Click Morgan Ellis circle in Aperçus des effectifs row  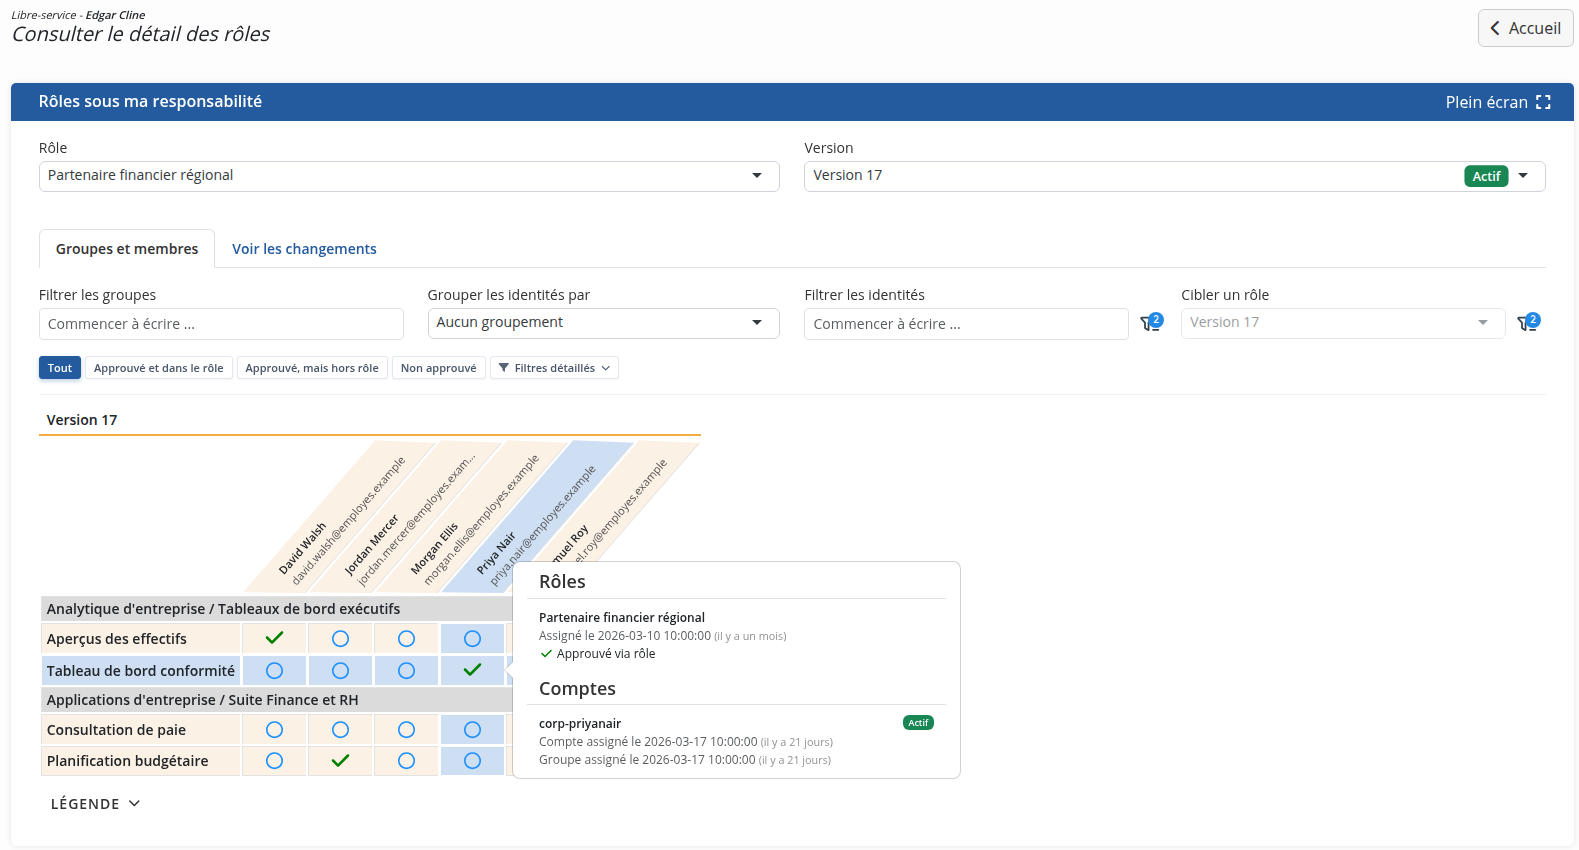click(x=406, y=639)
